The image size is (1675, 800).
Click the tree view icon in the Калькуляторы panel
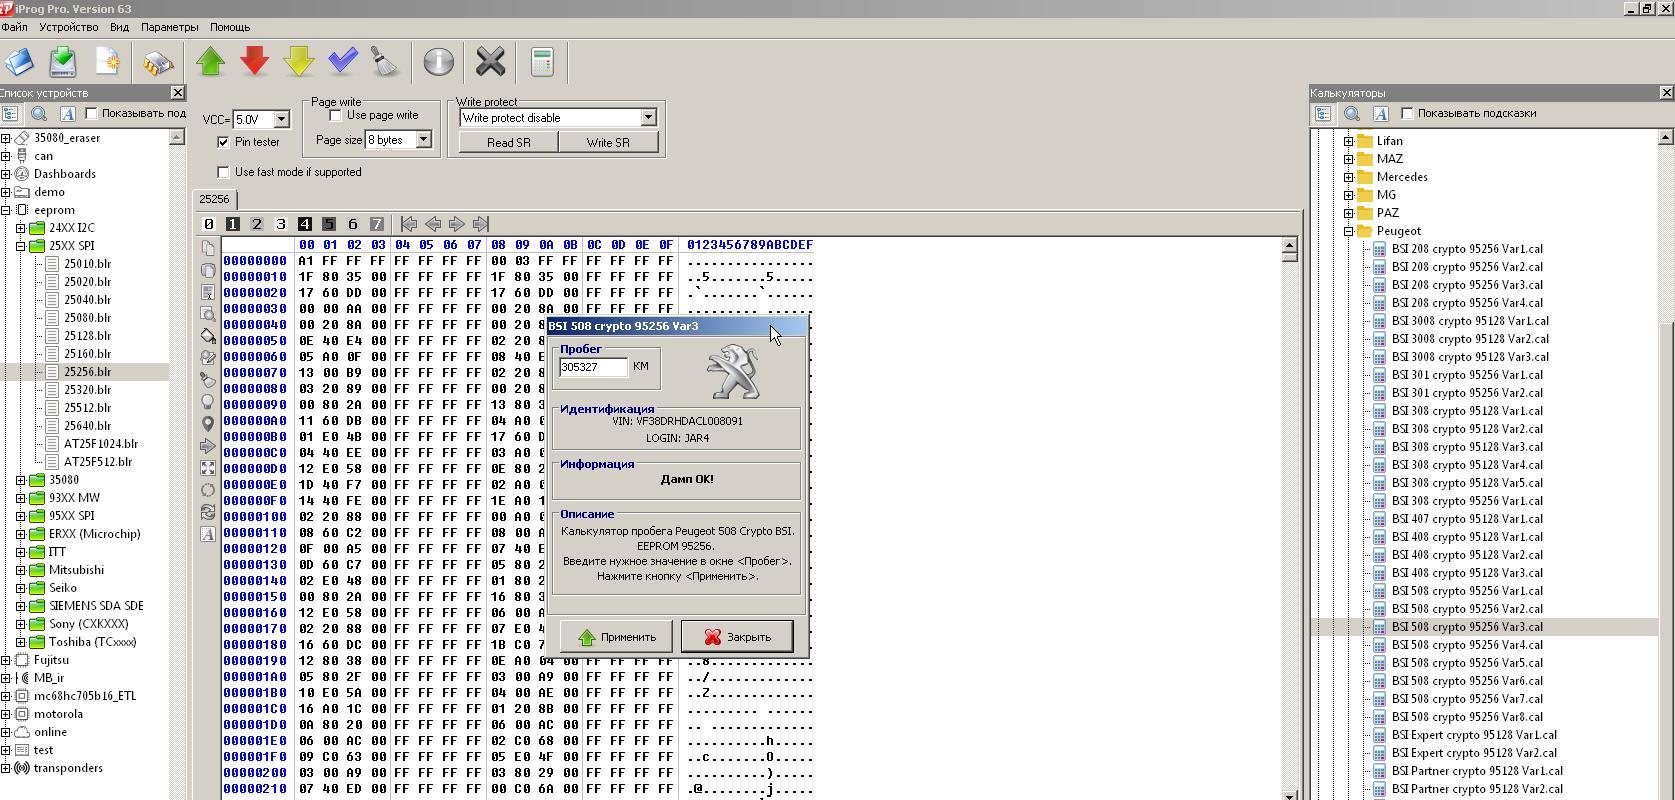1322,114
